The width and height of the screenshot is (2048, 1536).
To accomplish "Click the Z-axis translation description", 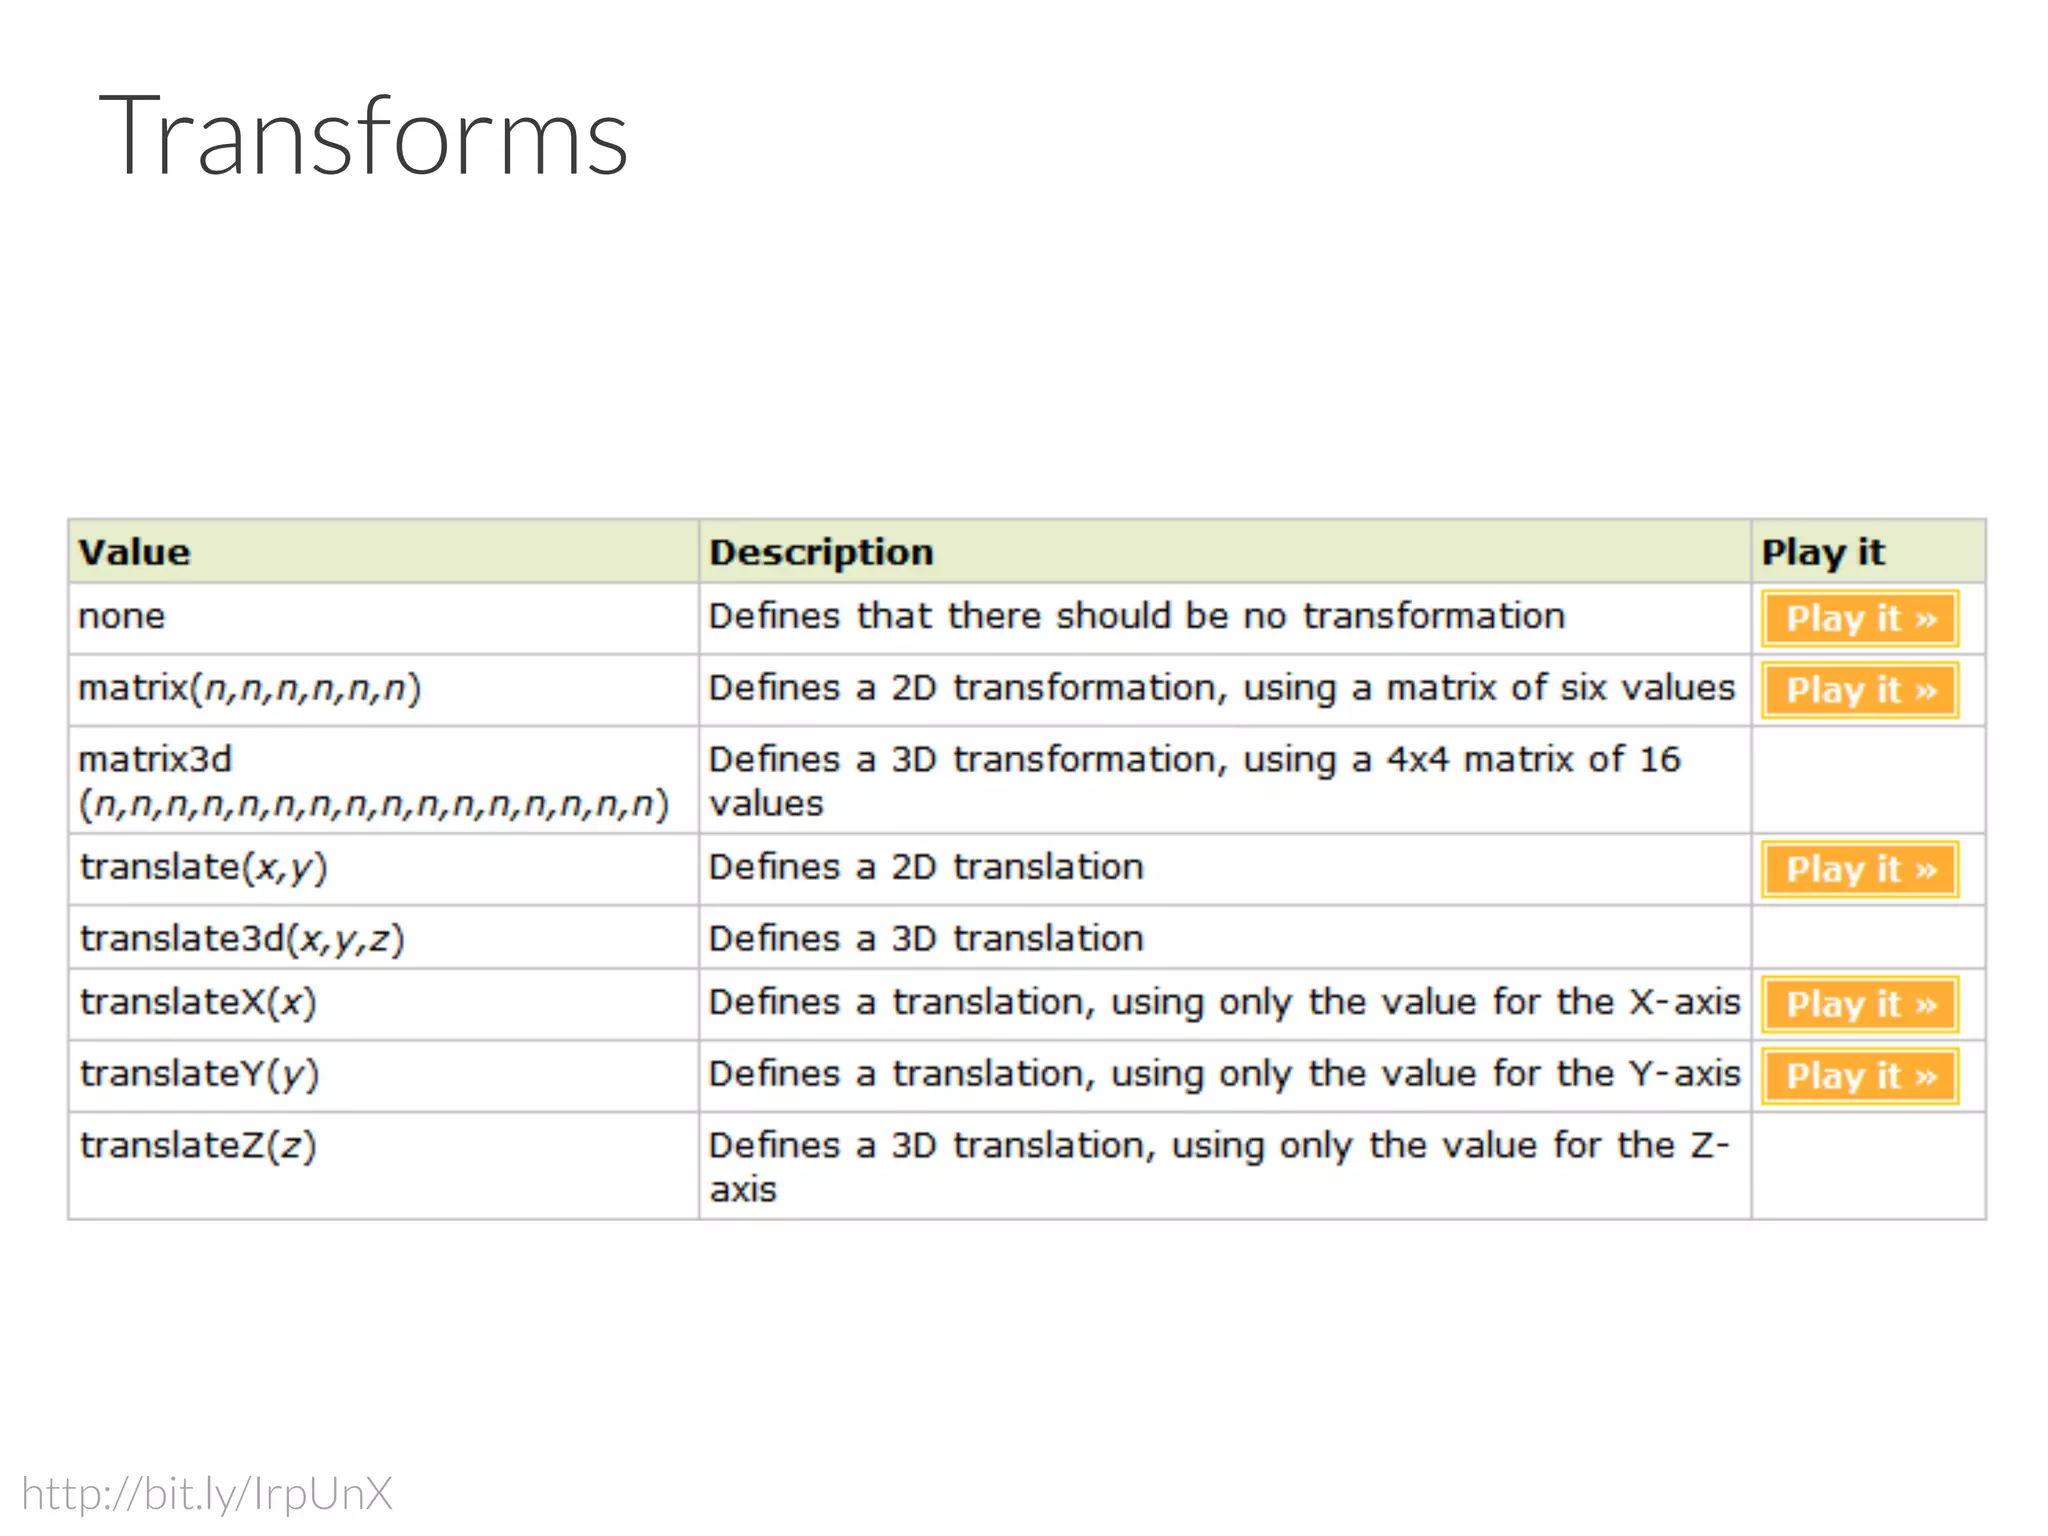I will click(x=1218, y=1166).
